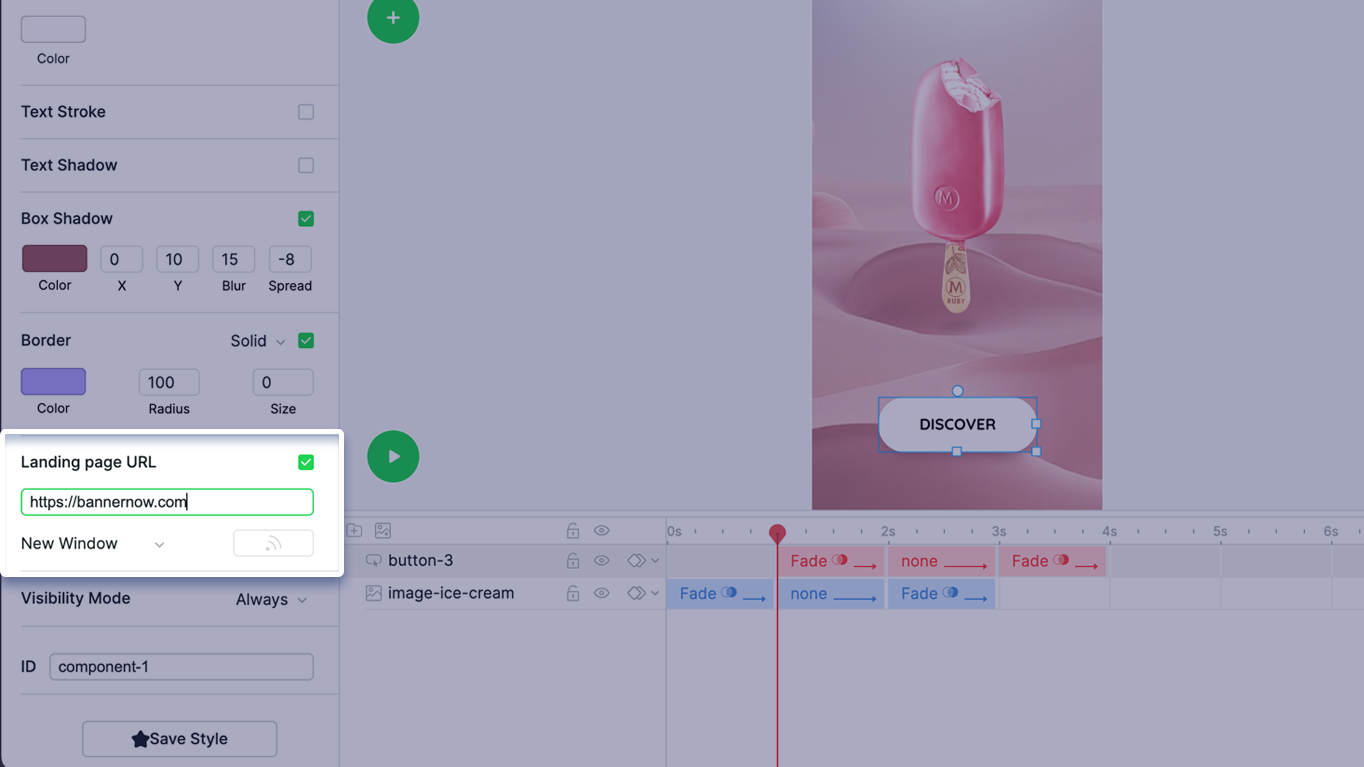This screenshot has width=1364, height=767.
Task: Enable the Text Shadow checkbox
Action: click(306, 165)
